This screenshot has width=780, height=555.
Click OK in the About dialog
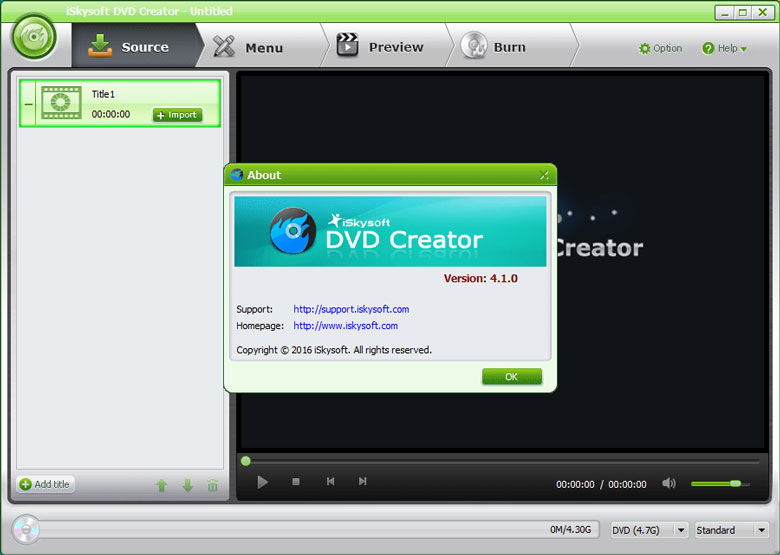(511, 376)
